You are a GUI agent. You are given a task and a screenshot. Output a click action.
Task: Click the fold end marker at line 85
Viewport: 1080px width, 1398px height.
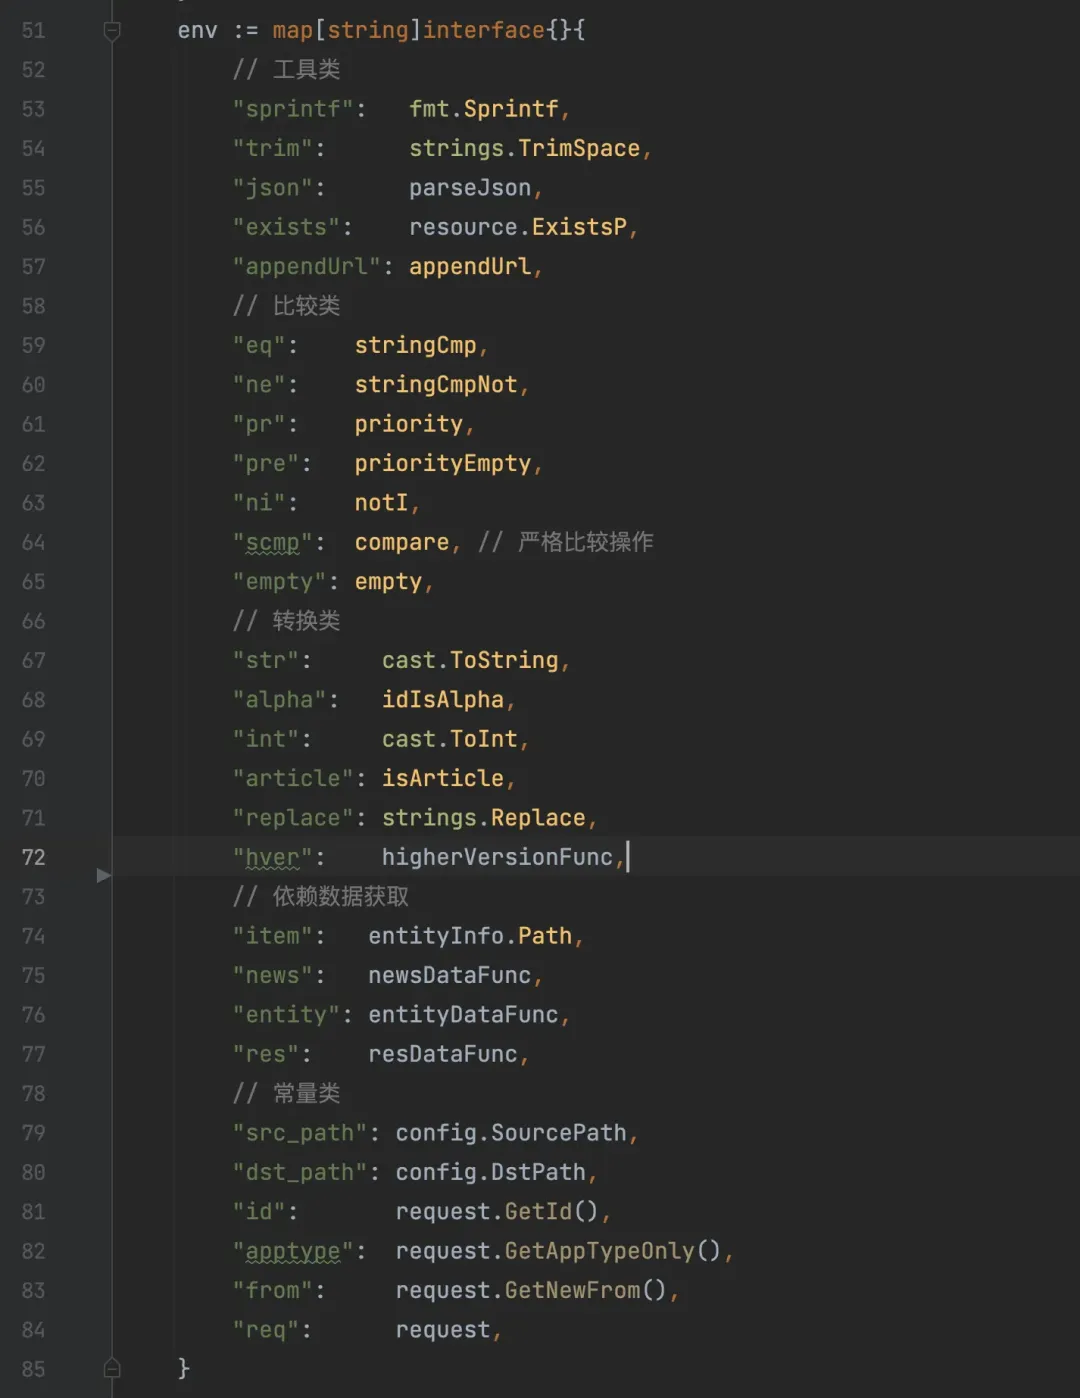pos(112,1368)
